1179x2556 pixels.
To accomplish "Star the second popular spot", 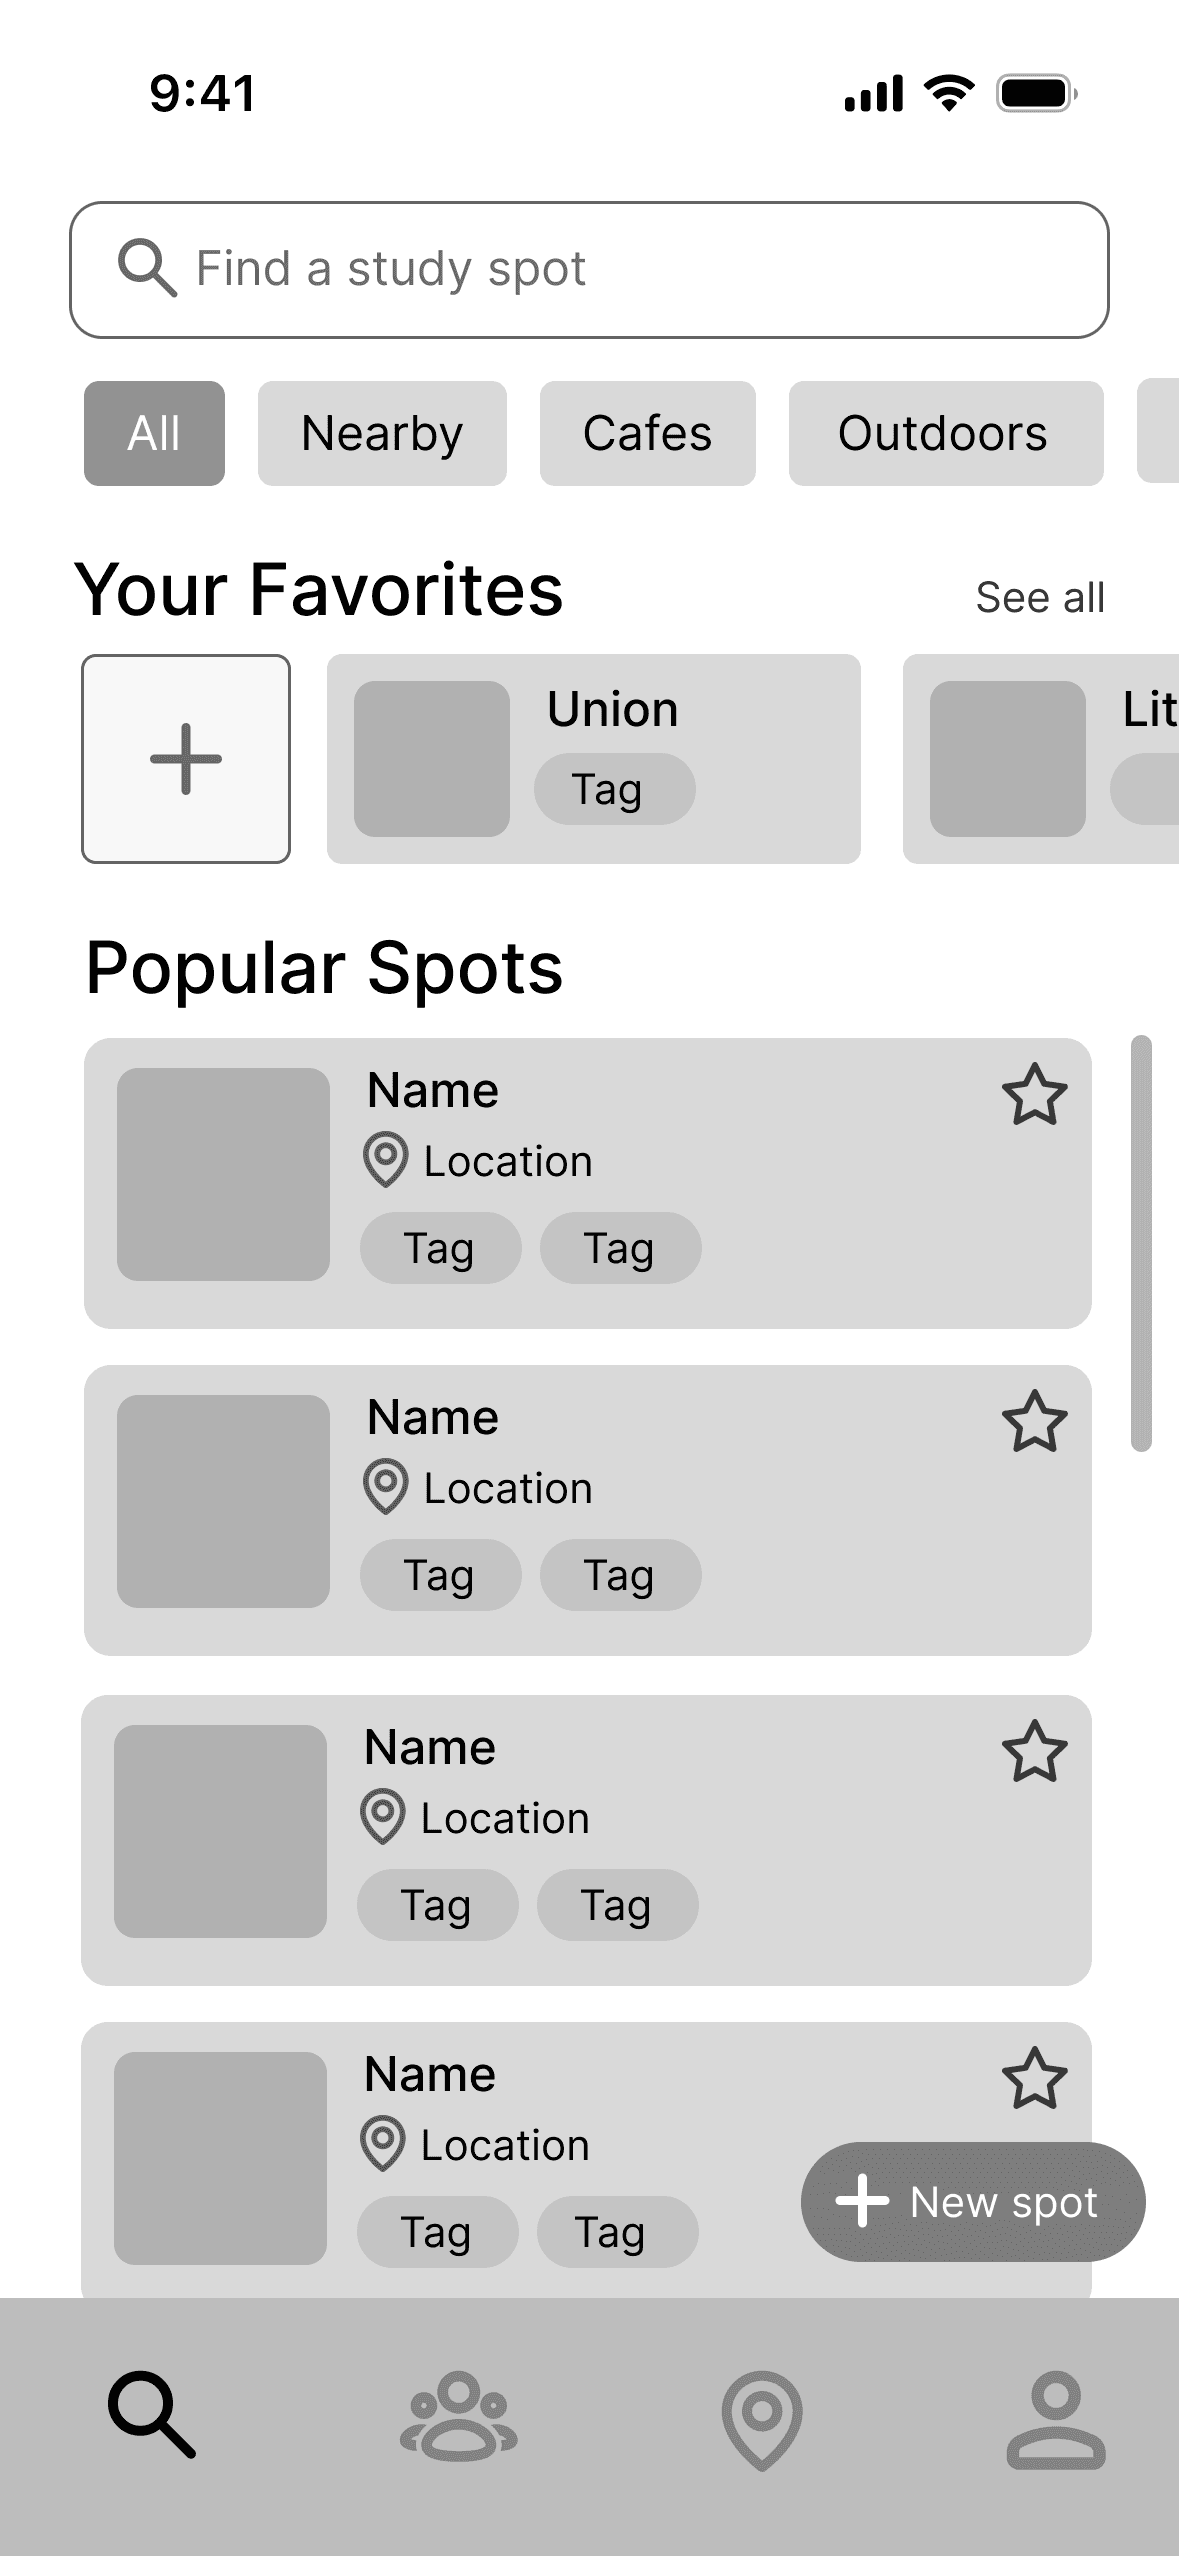I will point(1035,1422).
